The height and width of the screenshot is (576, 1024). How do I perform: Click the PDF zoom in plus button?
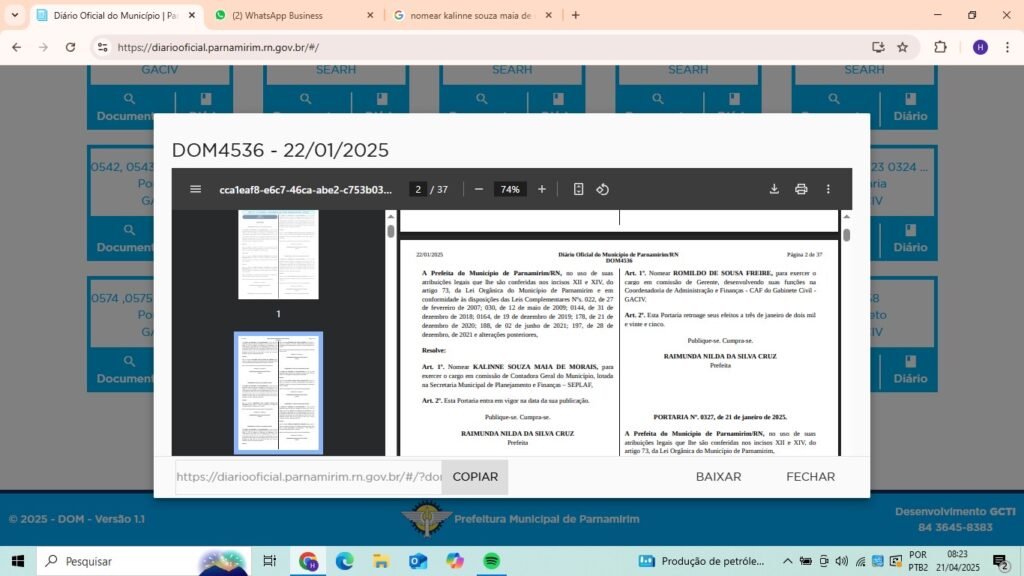[542, 189]
